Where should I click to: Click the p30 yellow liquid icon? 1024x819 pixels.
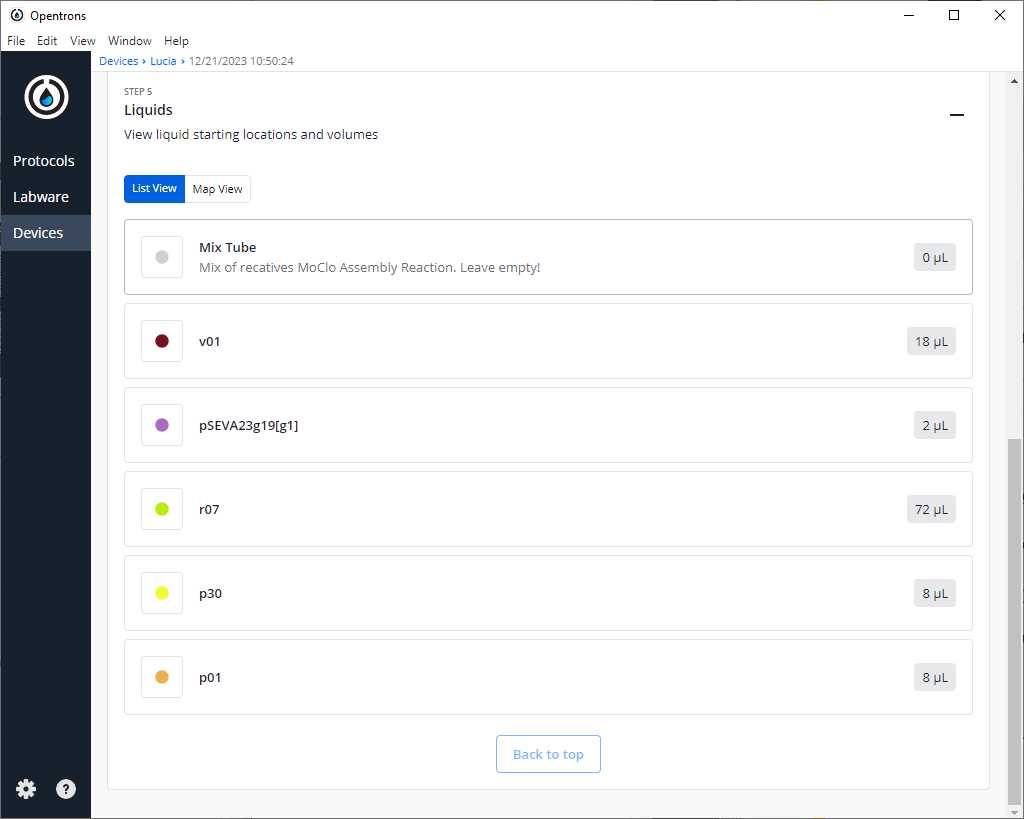[162, 593]
